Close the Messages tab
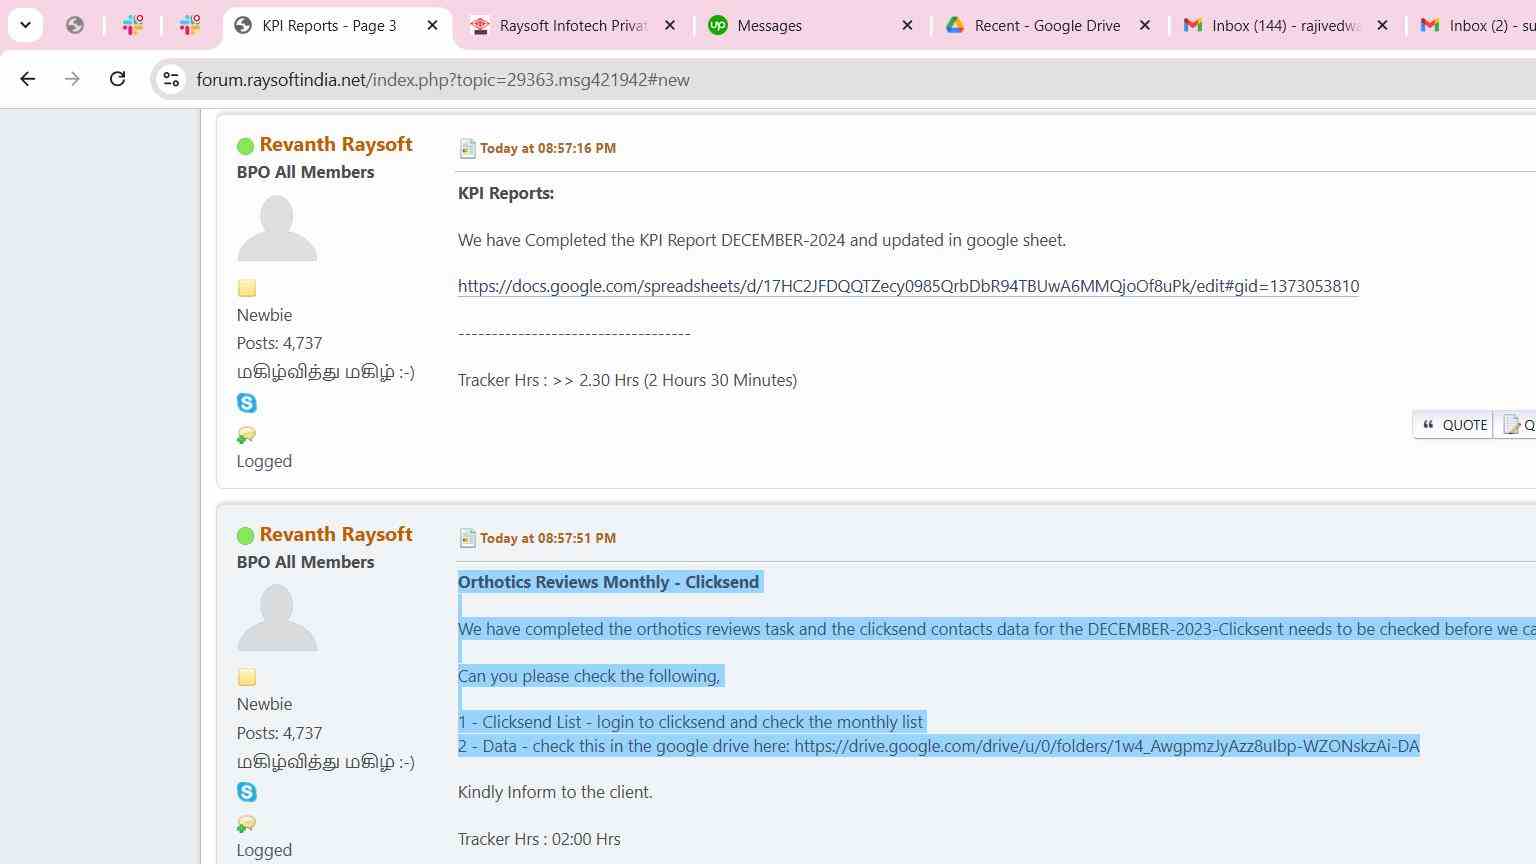The image size is (1536, 864). (907, 26)
